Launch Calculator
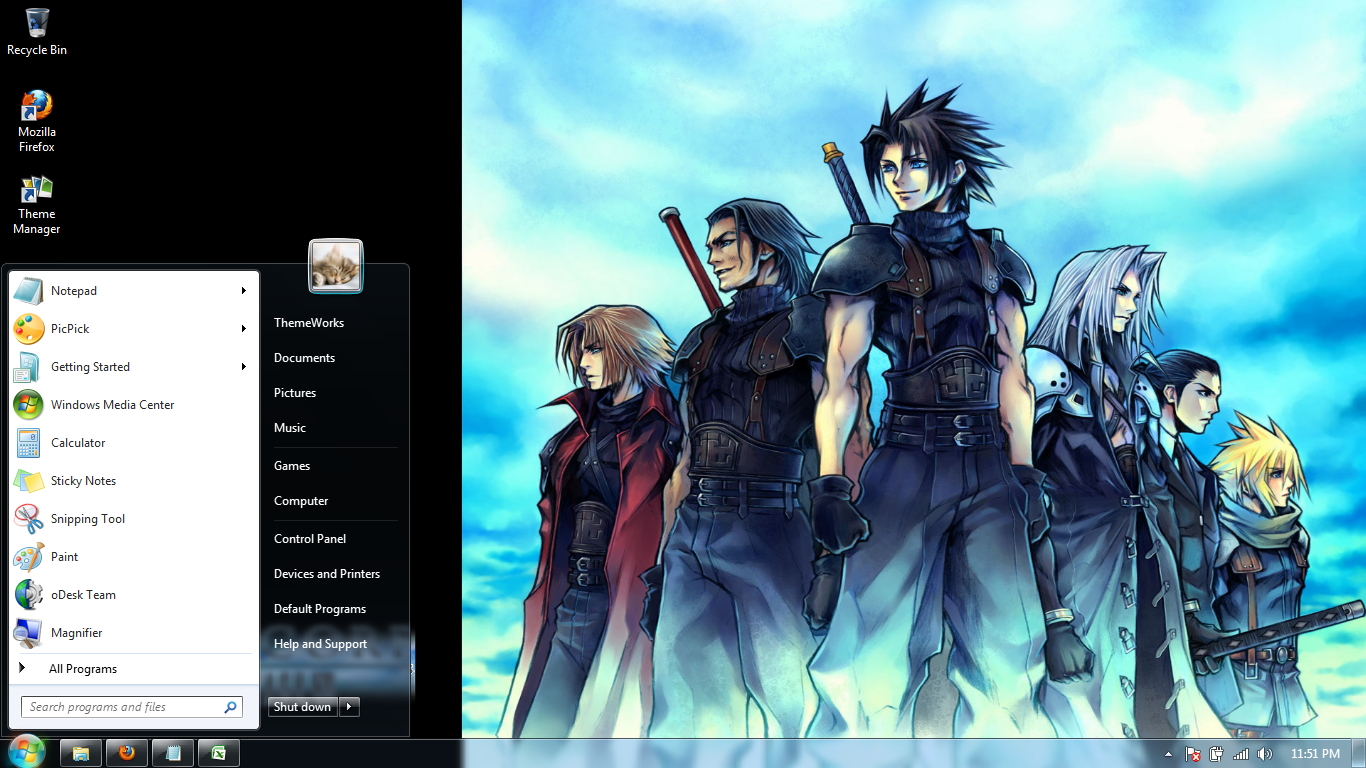Image resolution: width=1366 pixels, height=768 pixels. (x=78, y=443)
